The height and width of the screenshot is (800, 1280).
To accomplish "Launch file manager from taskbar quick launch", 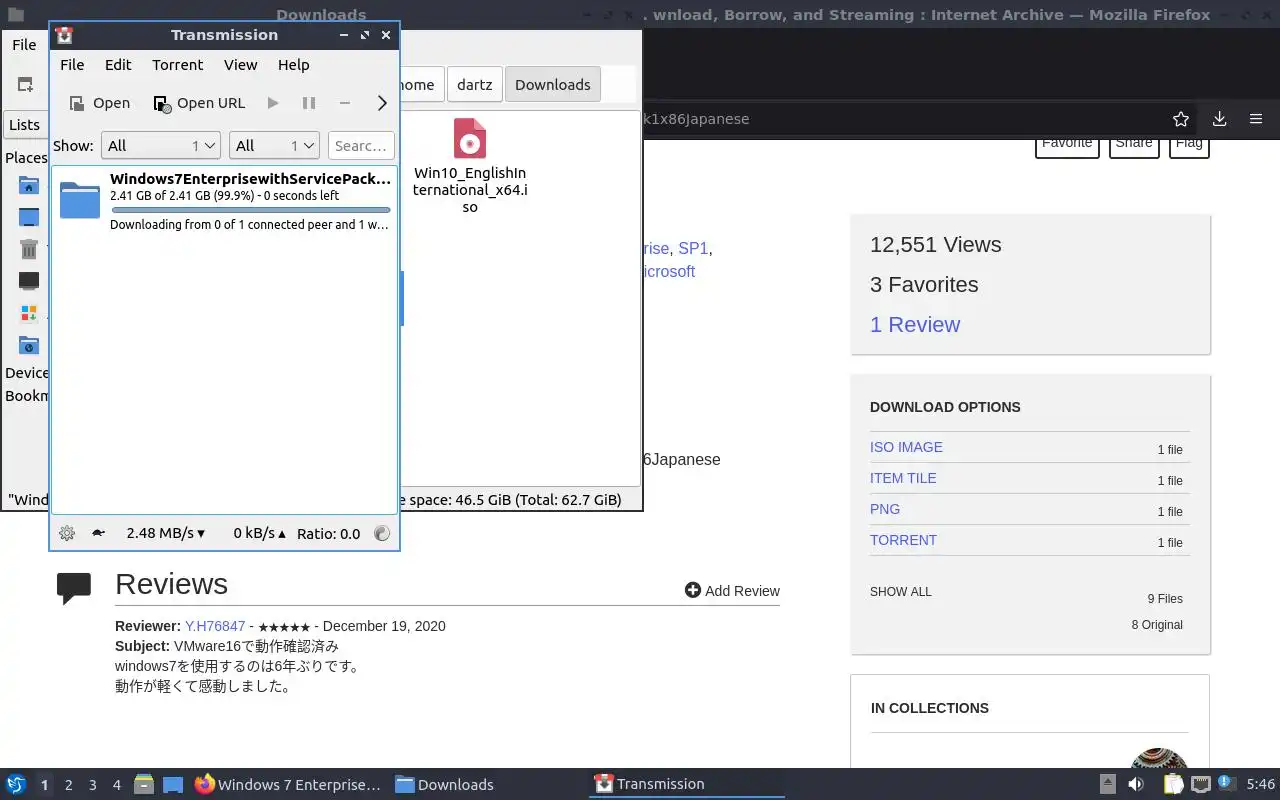I will [x=144, y=785].
